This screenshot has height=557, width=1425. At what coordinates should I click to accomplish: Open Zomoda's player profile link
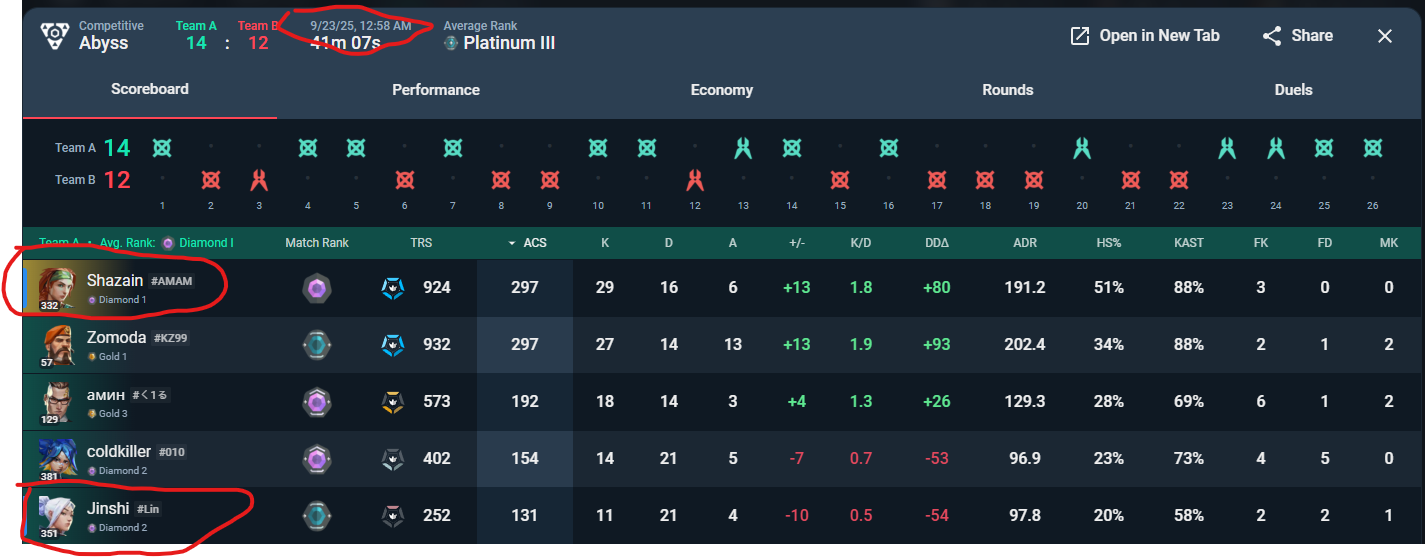click(117, 338)
